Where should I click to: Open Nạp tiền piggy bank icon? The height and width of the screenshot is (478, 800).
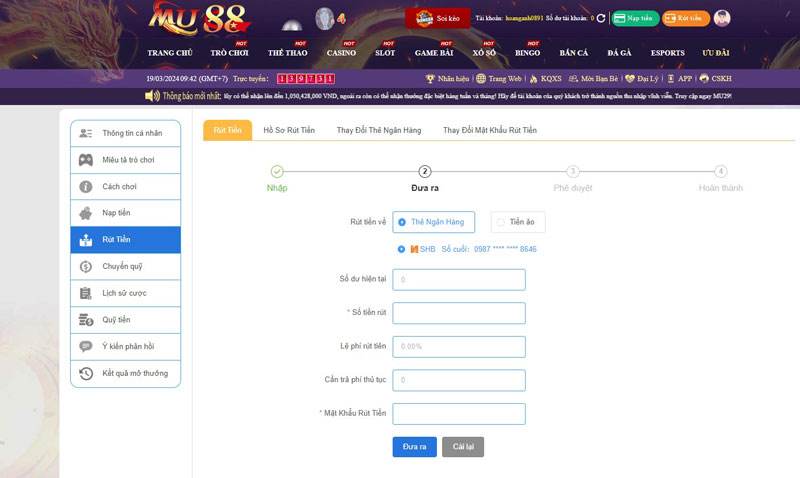point(86,213)
